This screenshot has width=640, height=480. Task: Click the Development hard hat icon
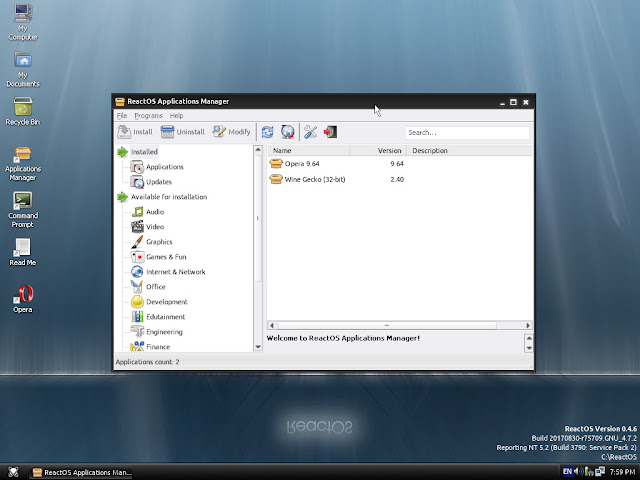click(137, 302)
